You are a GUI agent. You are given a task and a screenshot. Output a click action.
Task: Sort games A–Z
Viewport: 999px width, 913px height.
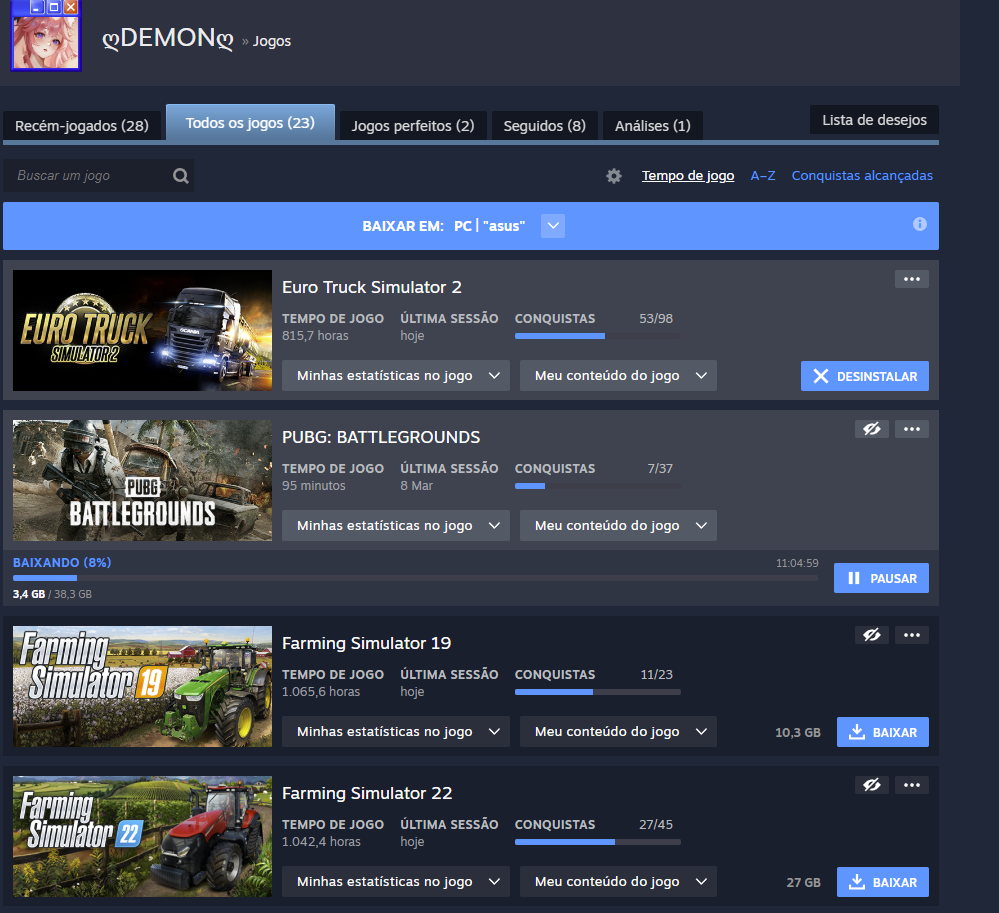point(763,175)
